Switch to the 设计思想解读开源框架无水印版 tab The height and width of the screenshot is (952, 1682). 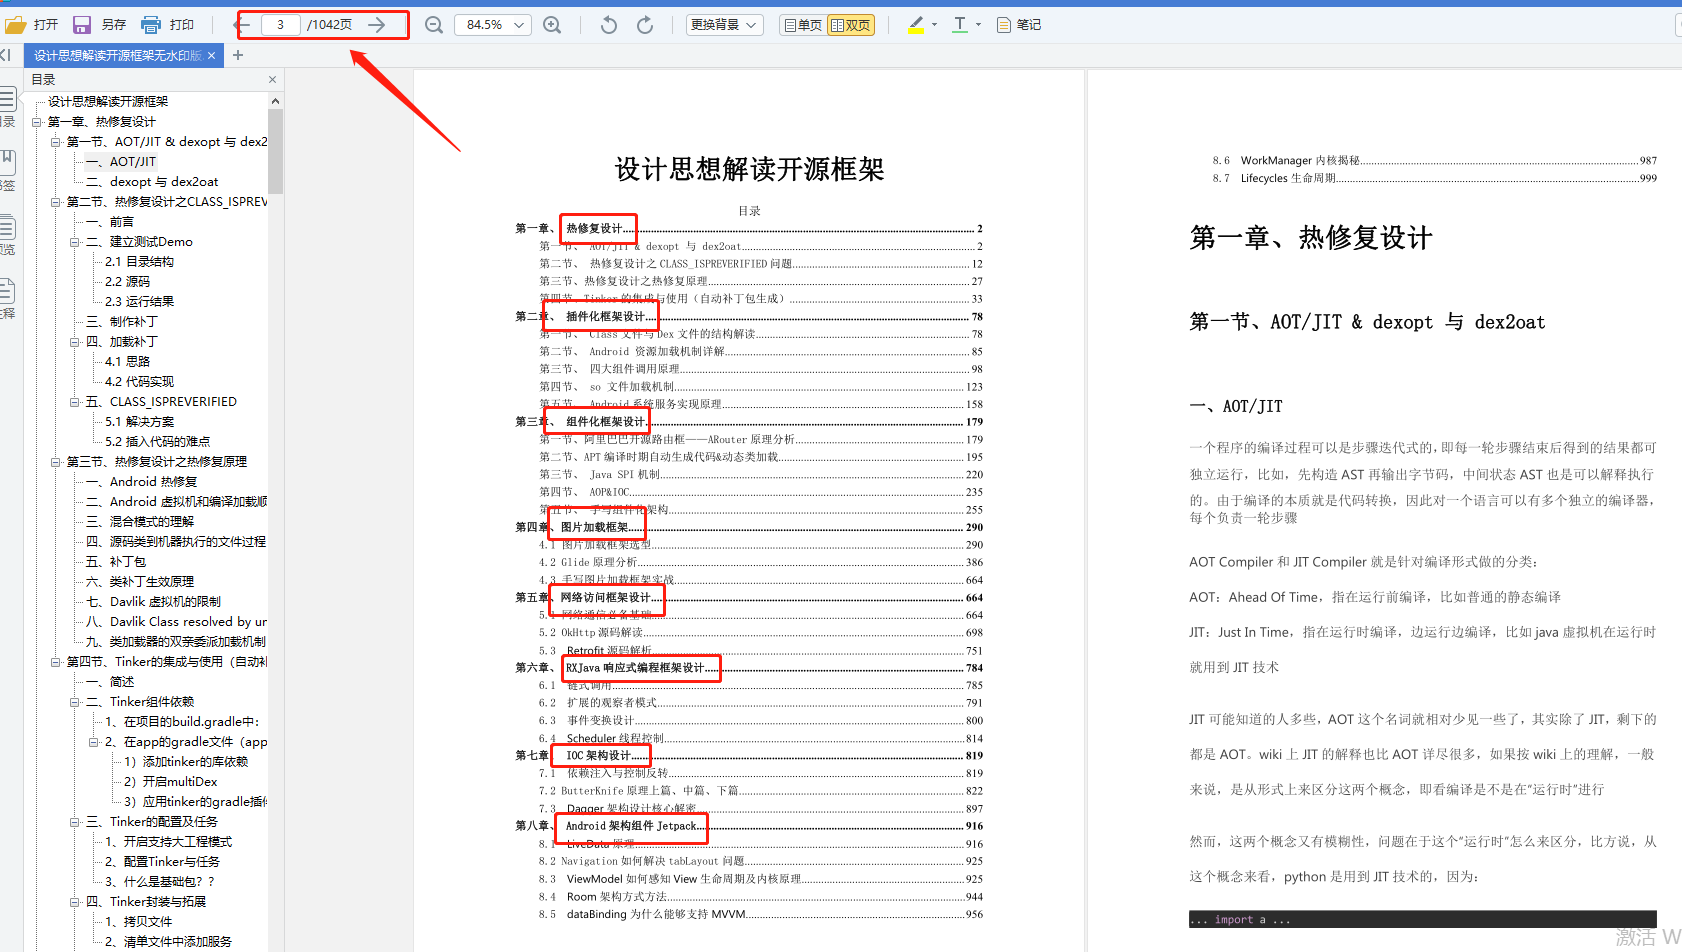pos(113,56)
